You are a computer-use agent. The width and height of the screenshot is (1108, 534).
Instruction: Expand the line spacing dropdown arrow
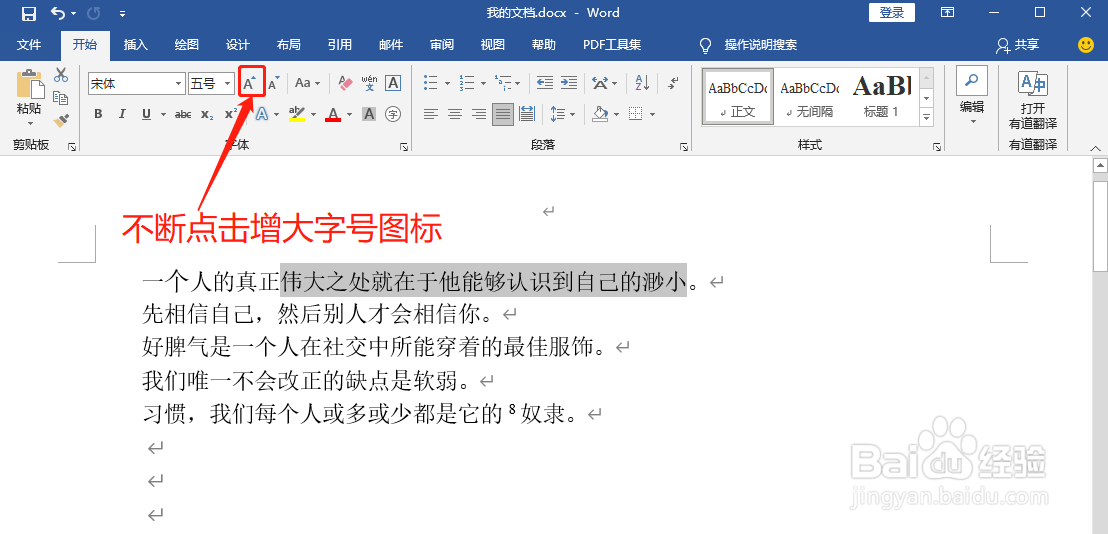[x=572, y=114]
